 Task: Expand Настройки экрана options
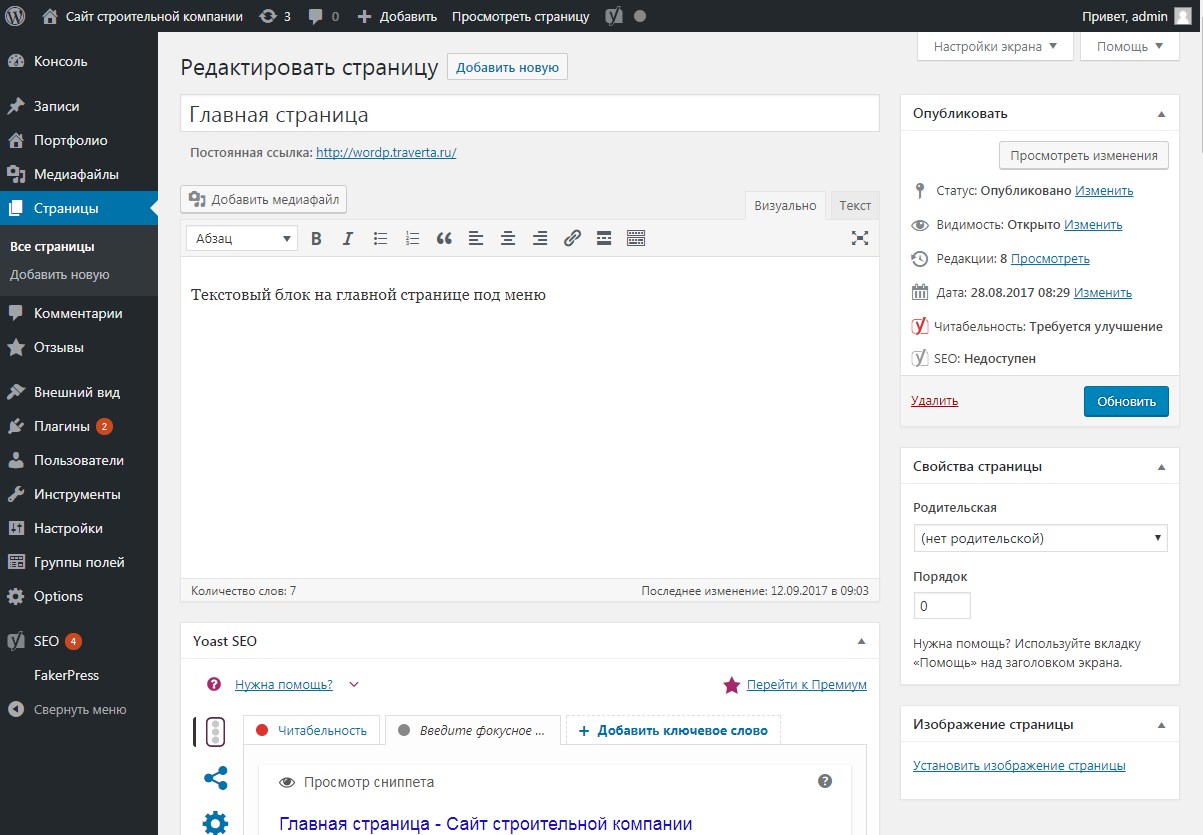click(x=995, y=47)
